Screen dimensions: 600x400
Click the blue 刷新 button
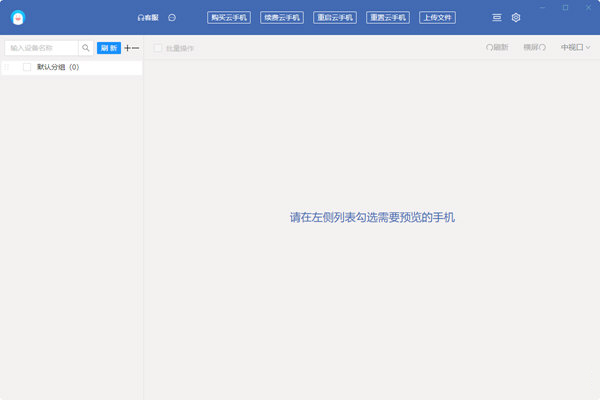[108, 48]
